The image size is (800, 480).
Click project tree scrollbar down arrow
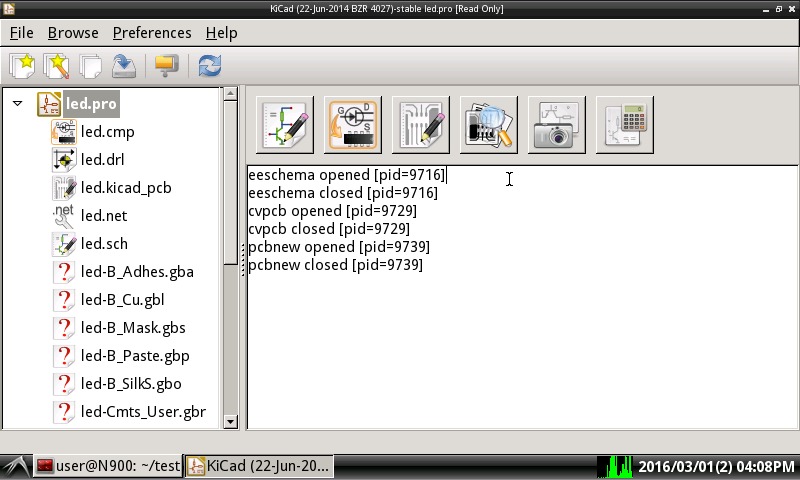pyautogui.click(x=231, y=422)
